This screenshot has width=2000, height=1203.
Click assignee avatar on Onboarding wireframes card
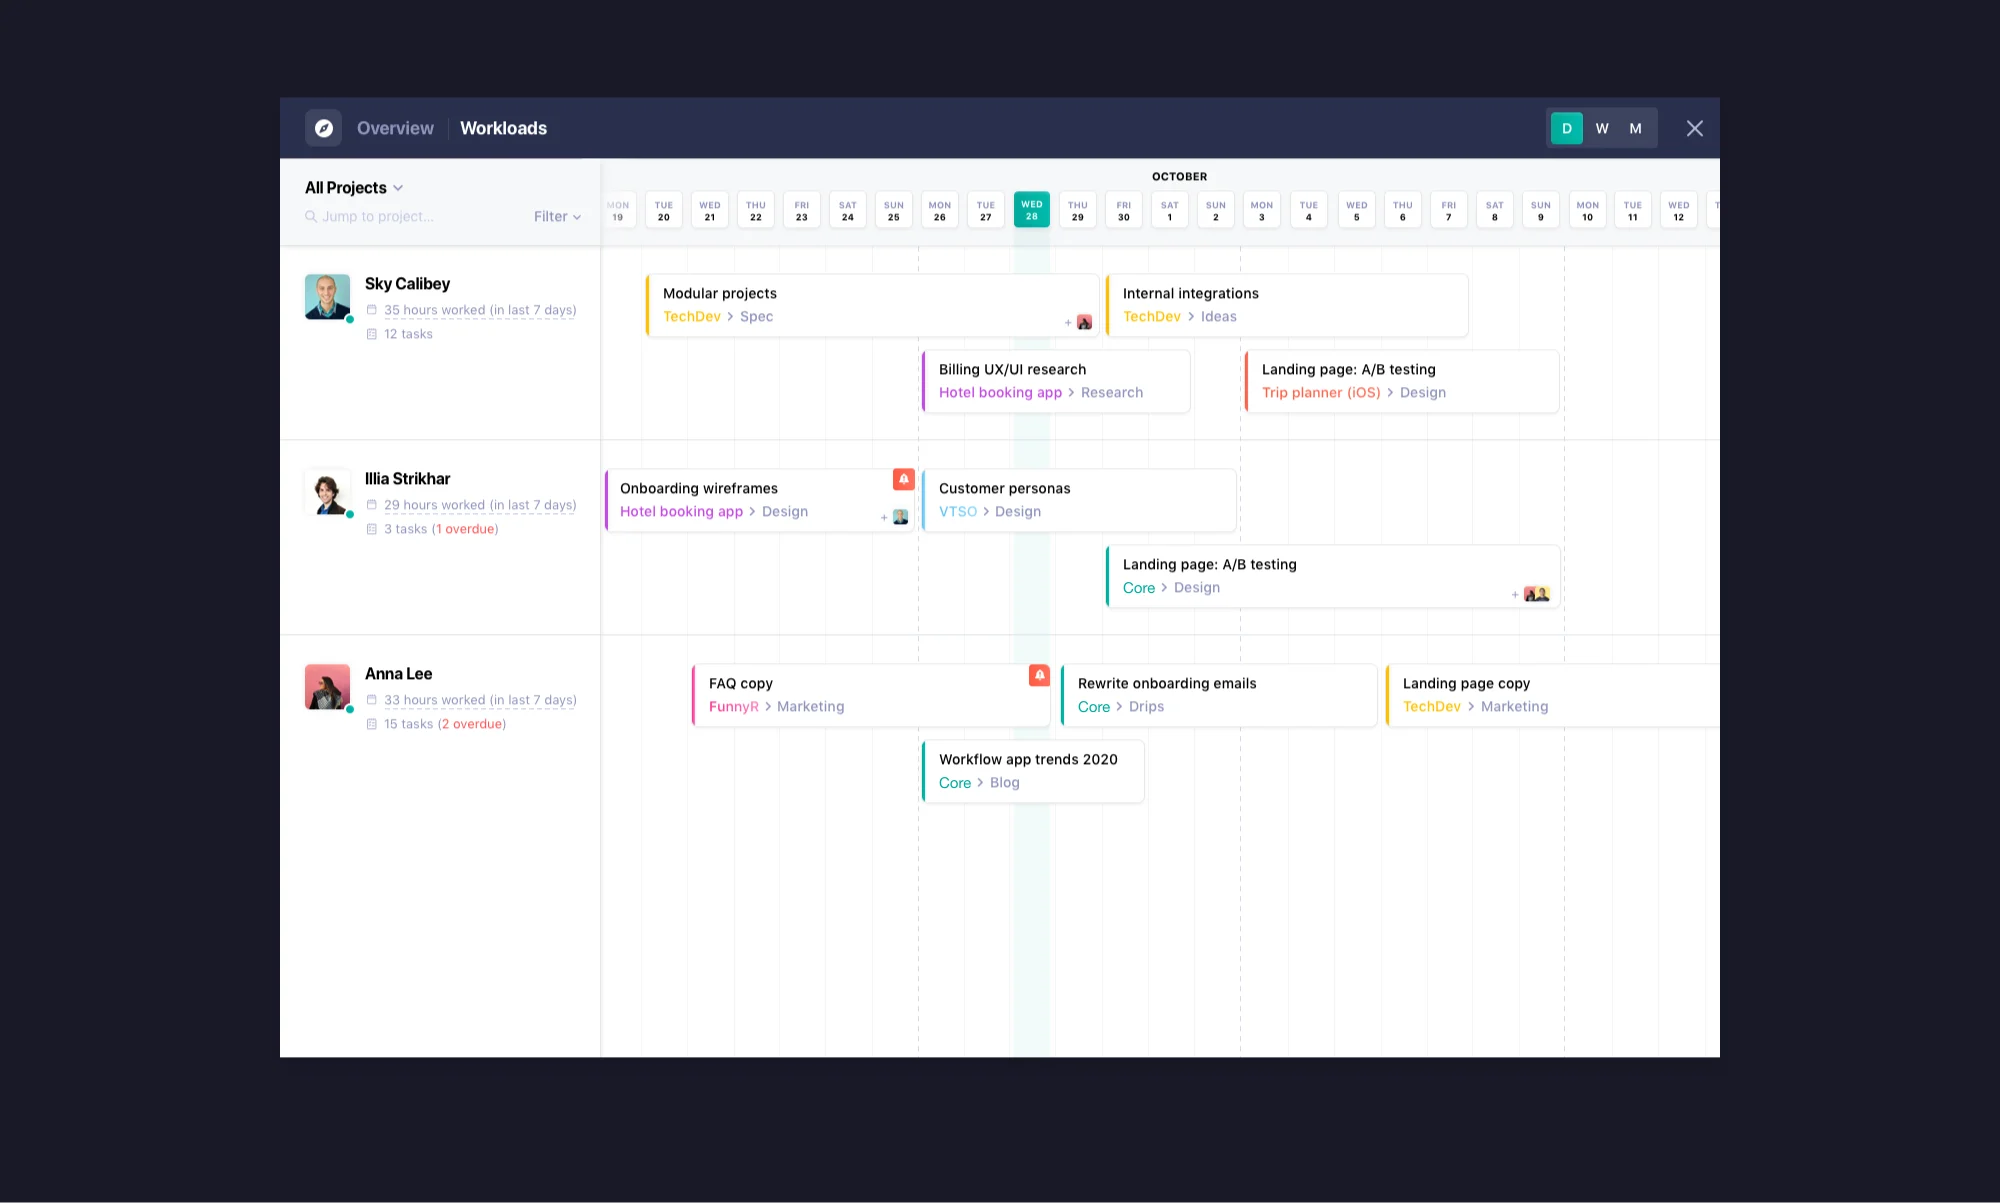coord(900,517)
